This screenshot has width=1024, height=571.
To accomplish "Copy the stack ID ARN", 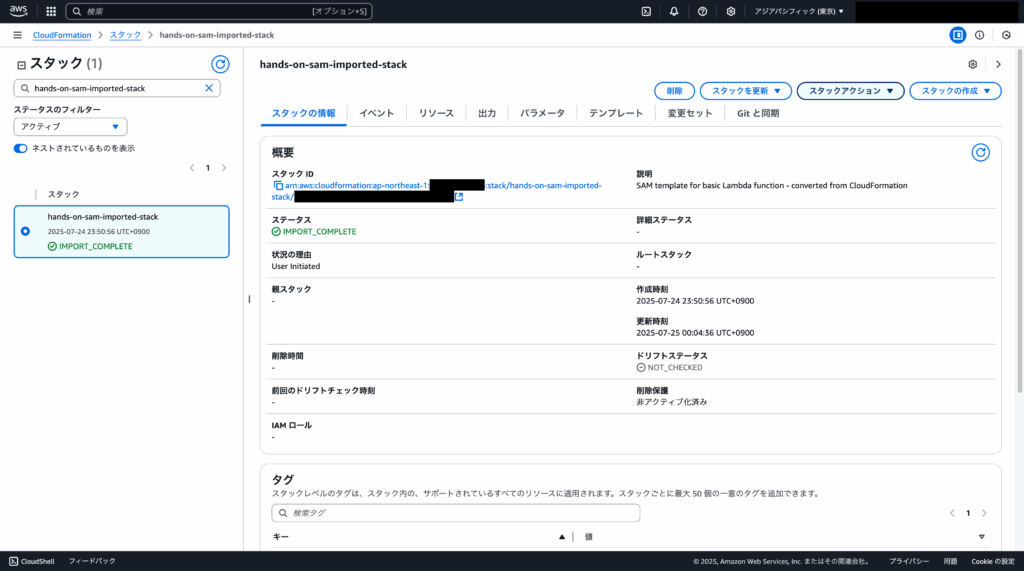I will pyautogui.click(x=278, y=186).
